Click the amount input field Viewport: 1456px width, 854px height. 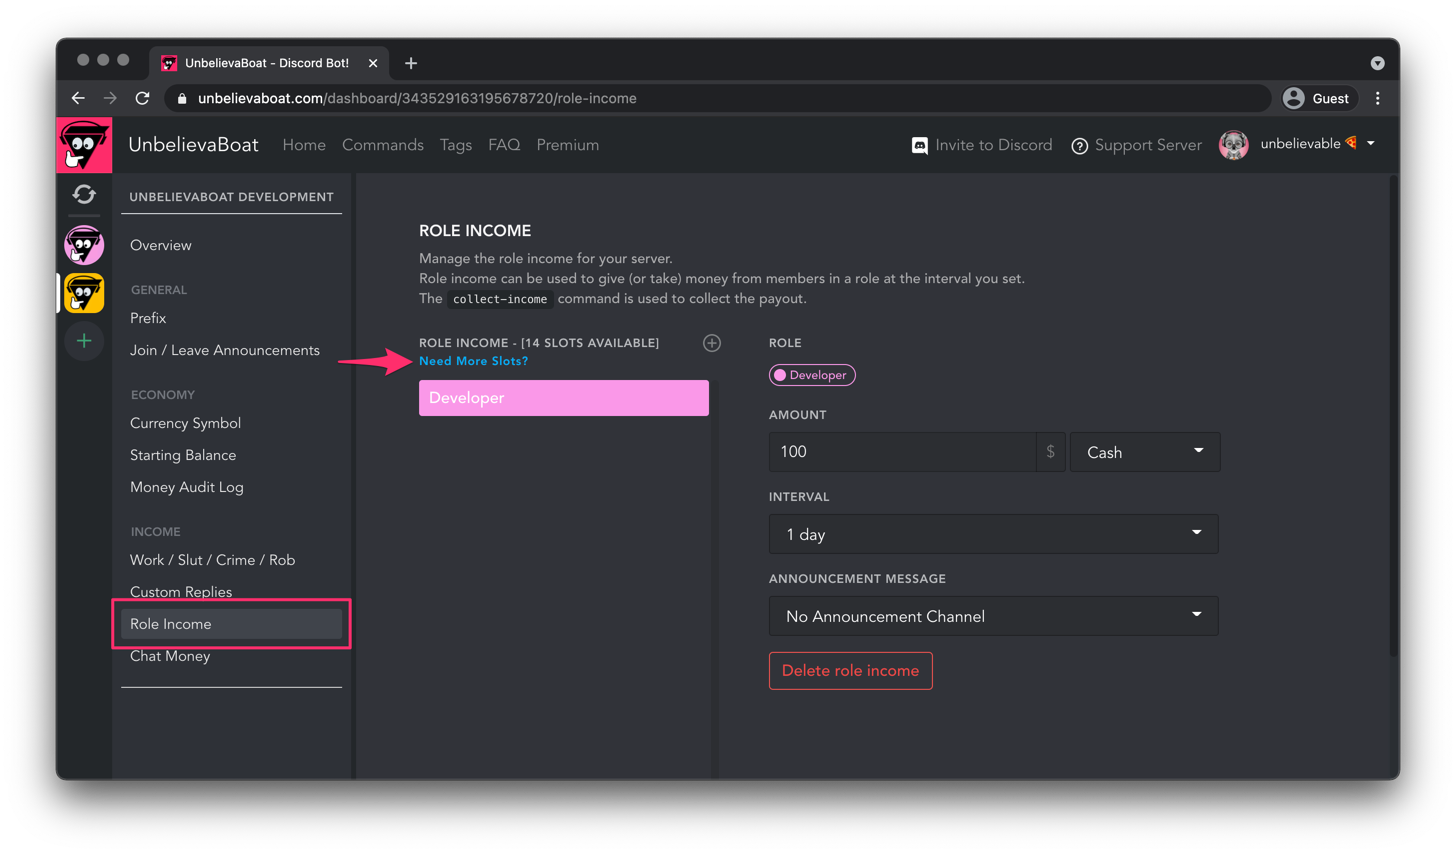click(x=901, y=452)
